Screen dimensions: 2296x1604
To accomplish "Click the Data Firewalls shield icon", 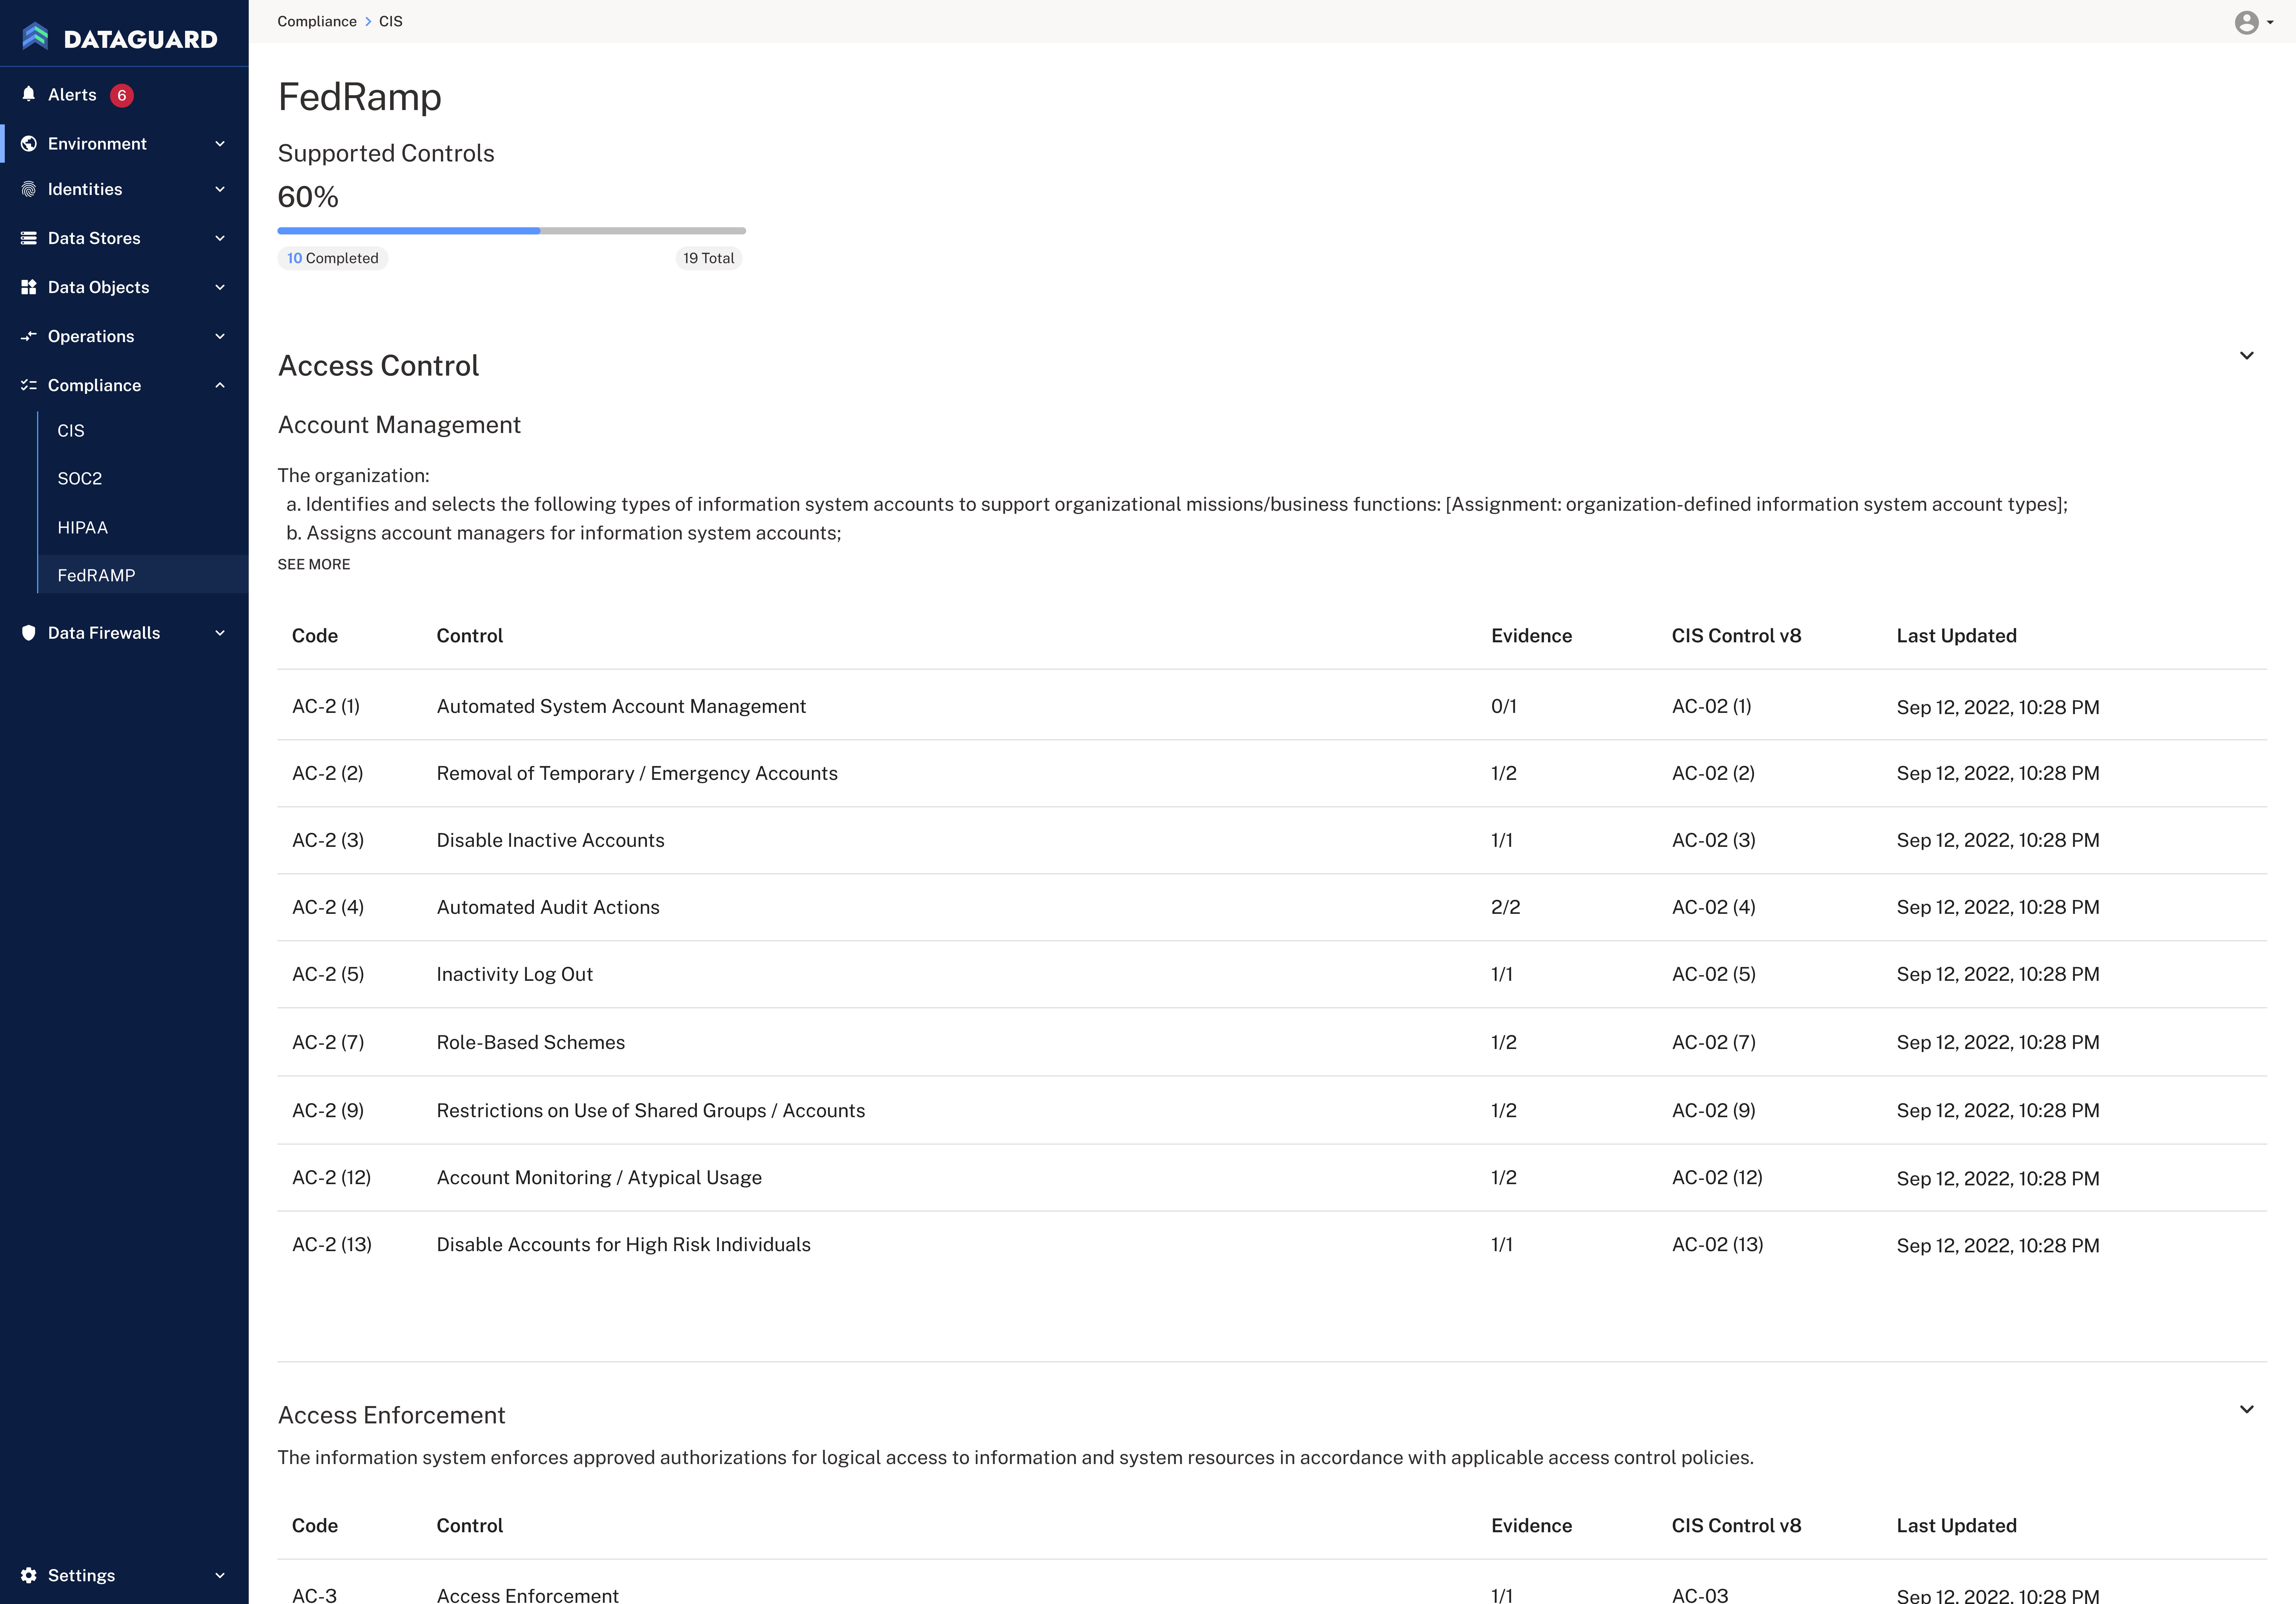I will tap(29, 633).
